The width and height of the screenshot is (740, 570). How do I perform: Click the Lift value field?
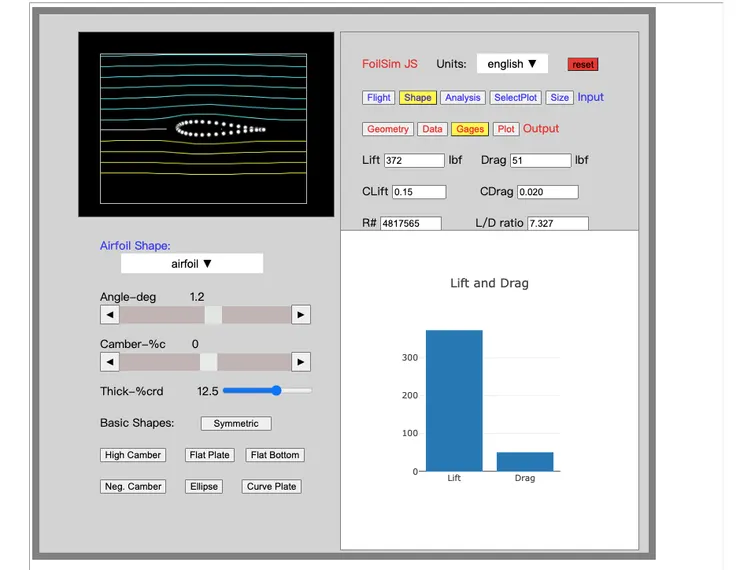point(414,160)
